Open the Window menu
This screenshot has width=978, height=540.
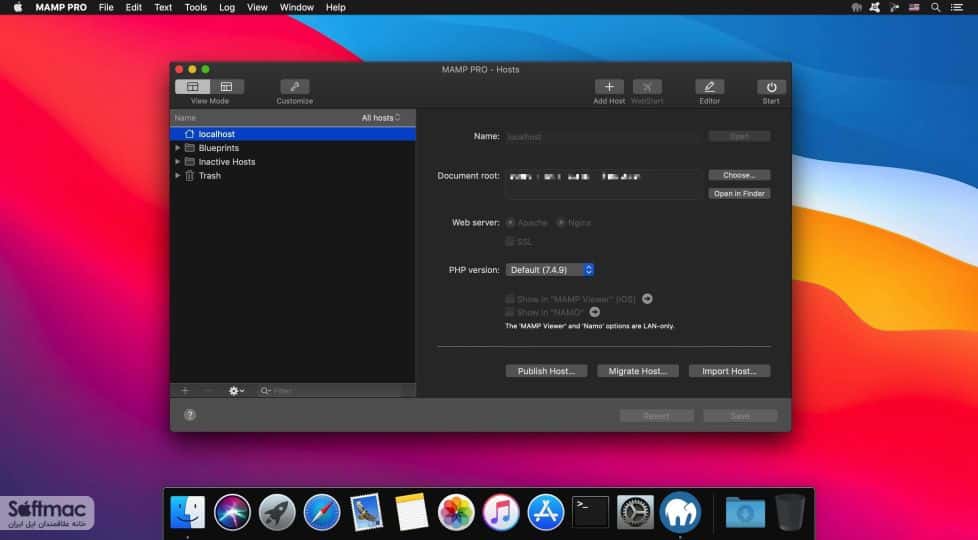[296, 7]
